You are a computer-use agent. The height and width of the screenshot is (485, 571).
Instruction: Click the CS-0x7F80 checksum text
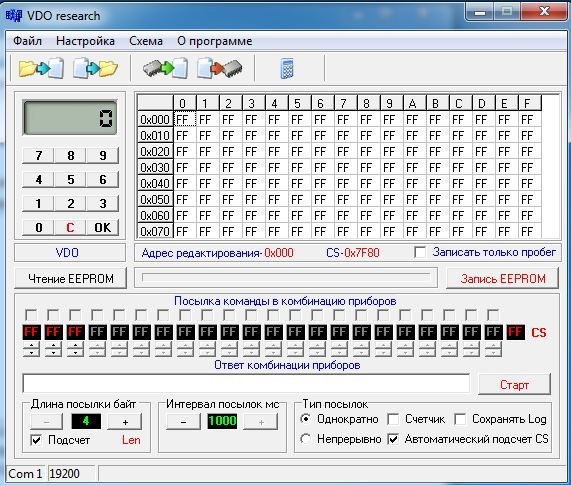point(353,253)
